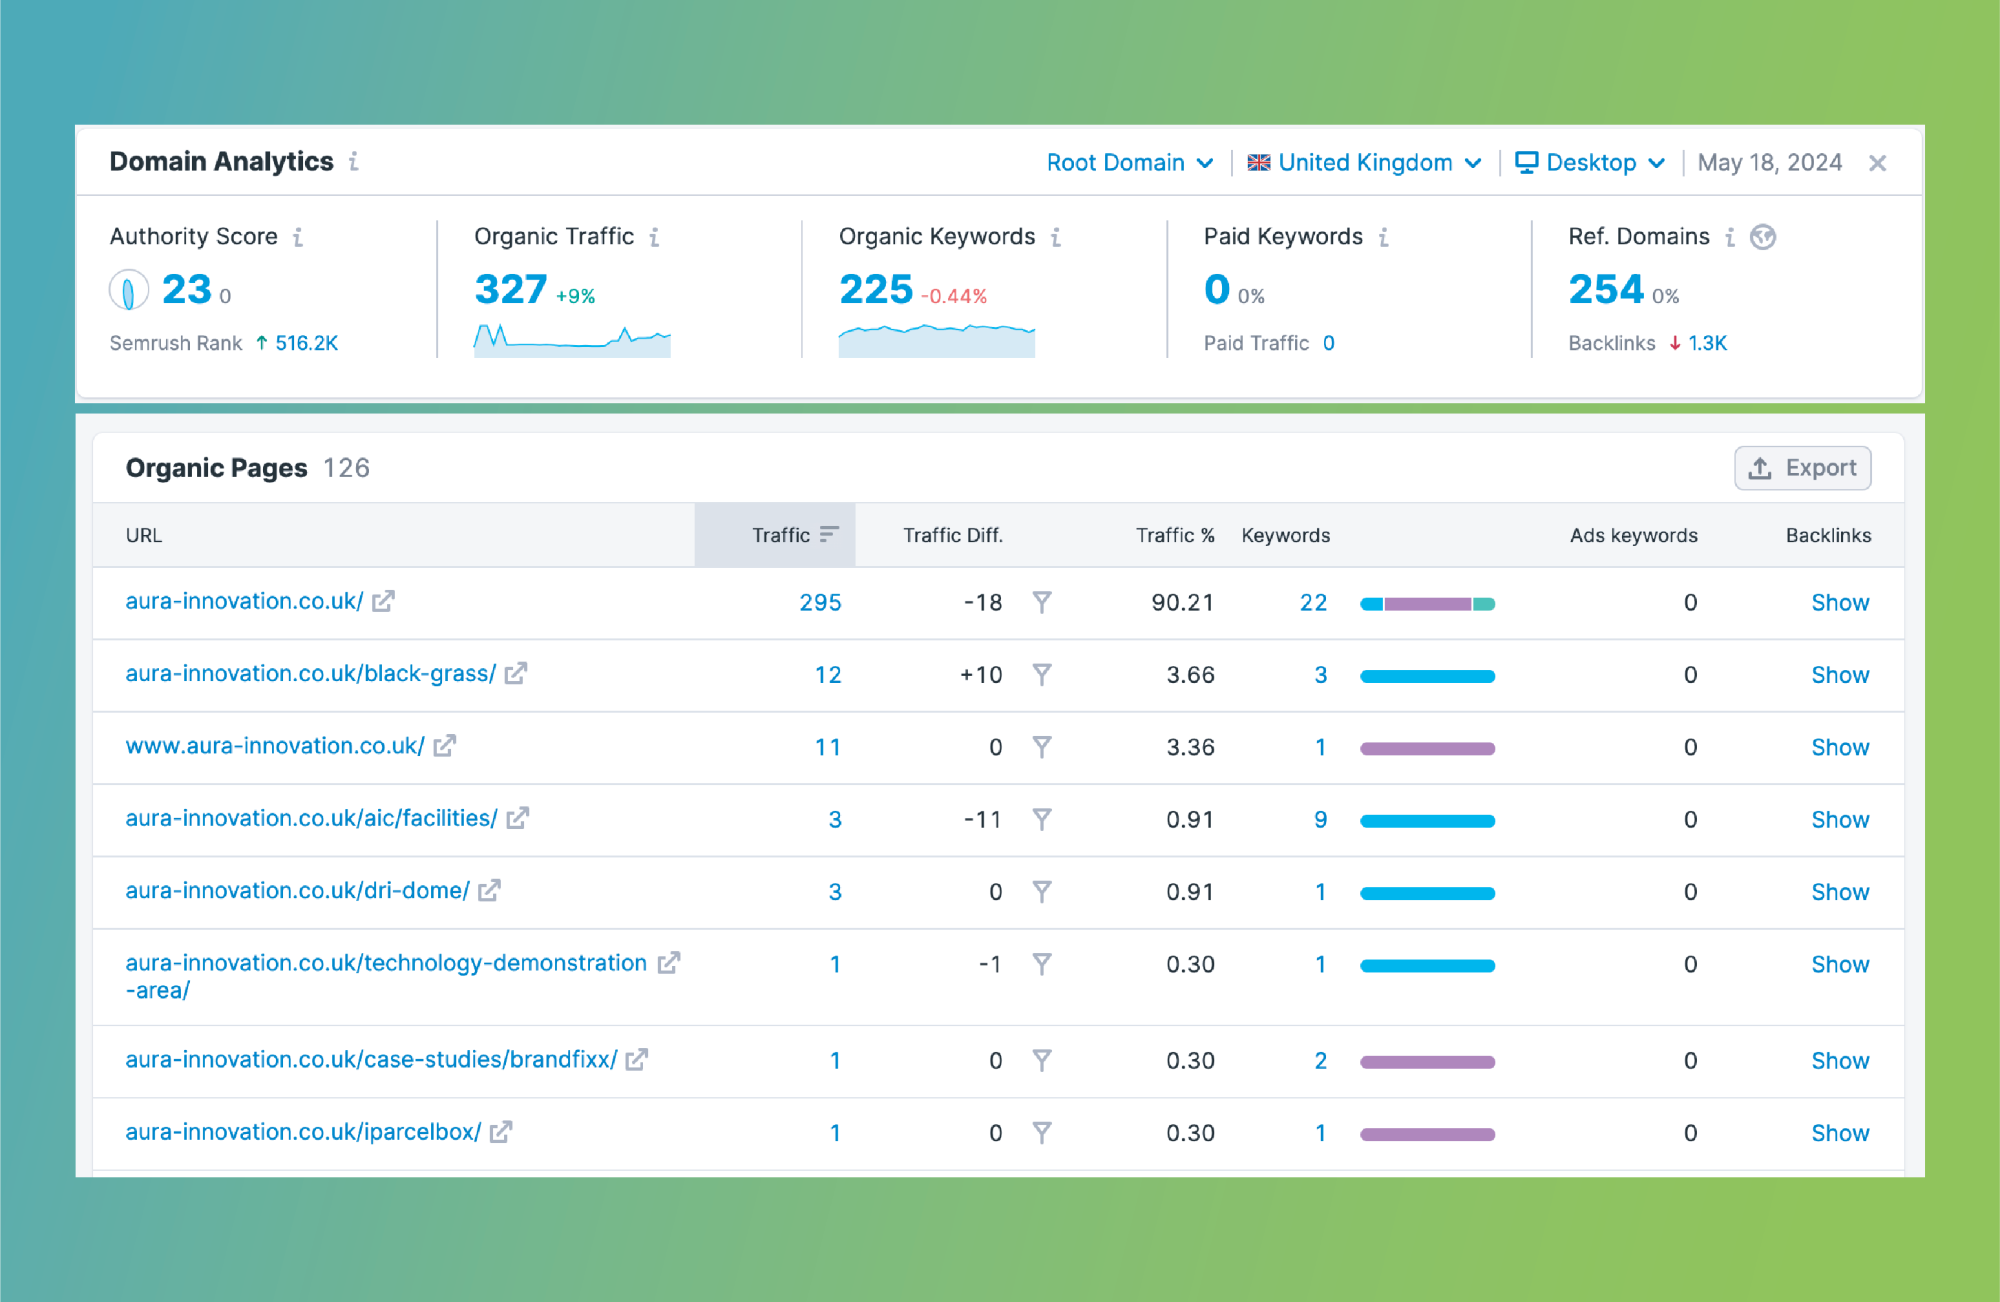Close the Domain Analytics panel
Viewport: 2000px width, 1302px height.
coord(1878,163)
